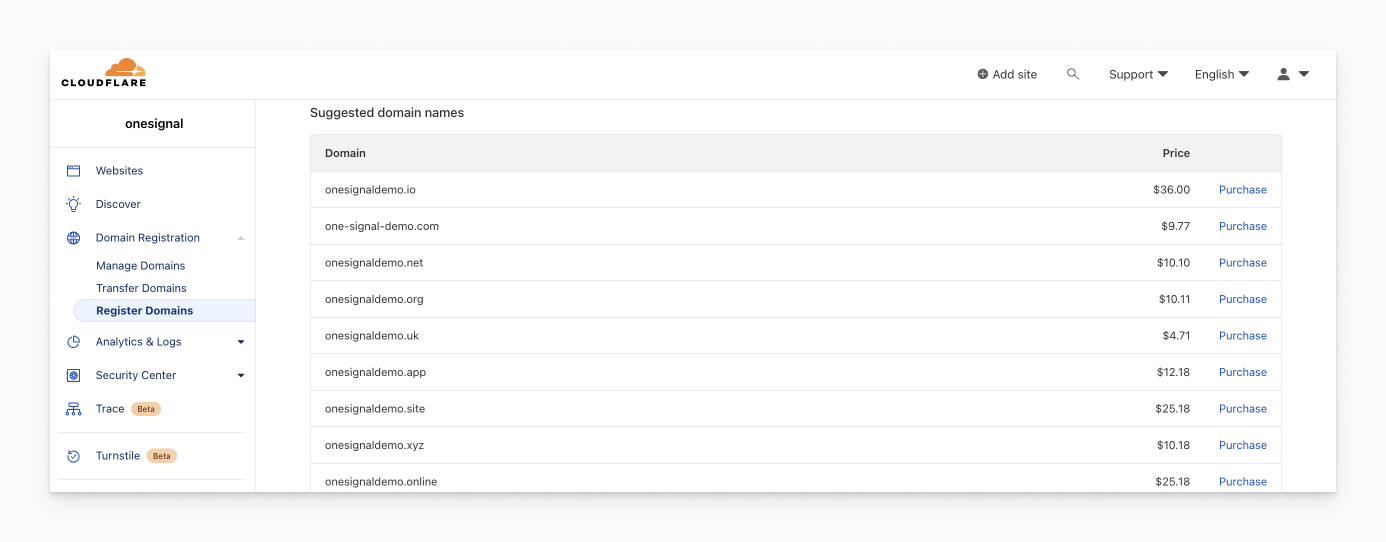Screen dimensions: 1386x542
Task: Purchase onesignaldemo.online
Action: (1242, 482)
